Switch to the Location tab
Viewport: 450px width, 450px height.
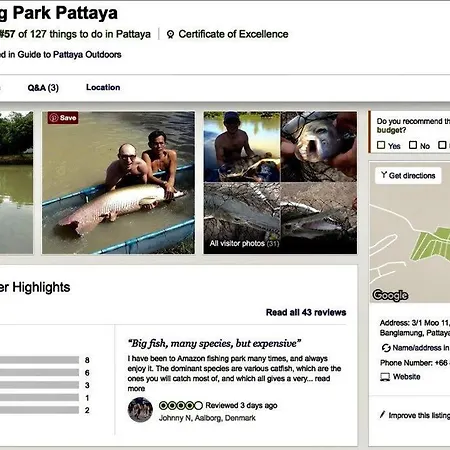(x=103, y=87)
